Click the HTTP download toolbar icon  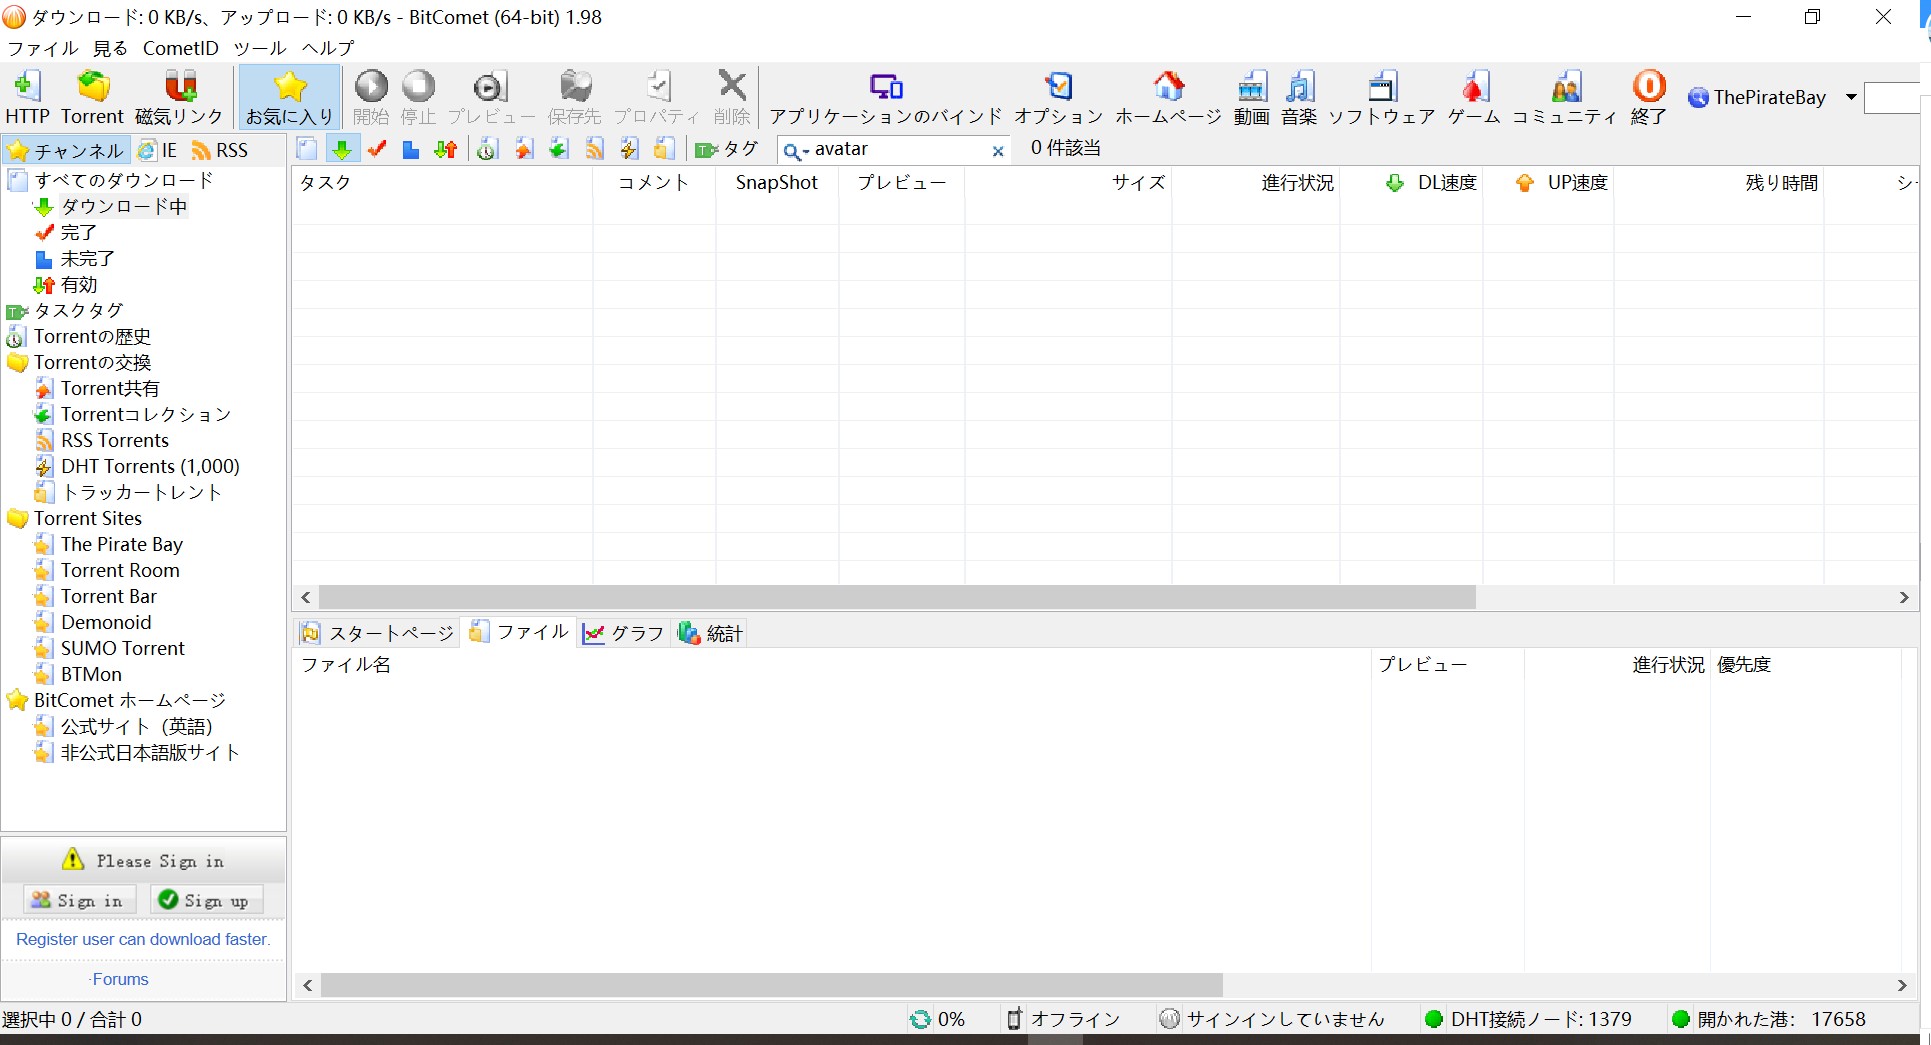[27, 97]
